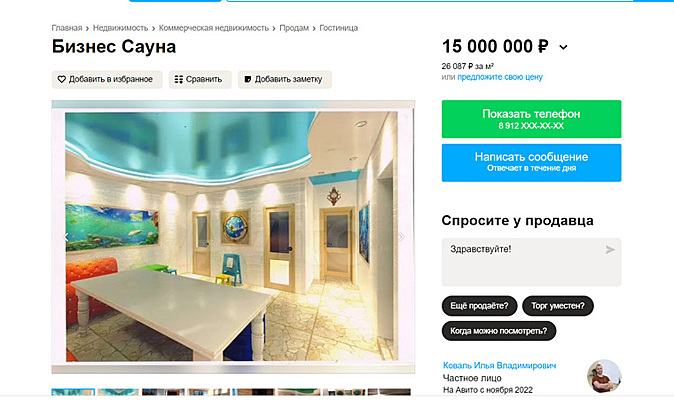This screenshot has height=400, width=674.
Task: Click into the Здравствуйте! message field
Action: pos(531,262)
